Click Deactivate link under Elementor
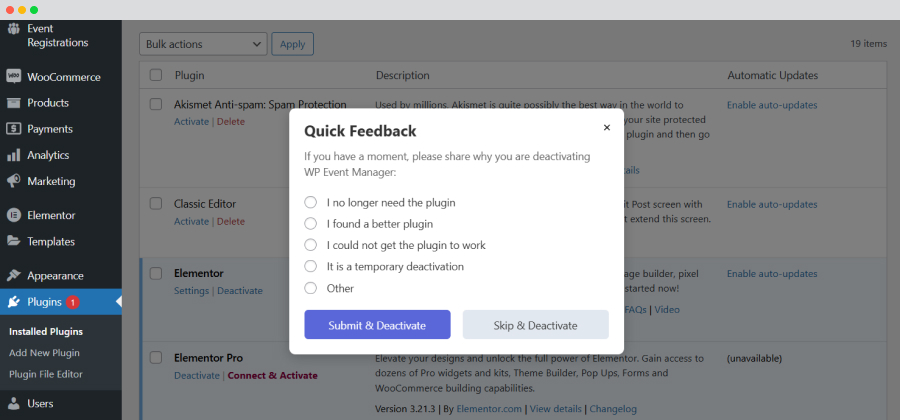 pyautogui.click(x=240, y=291)
